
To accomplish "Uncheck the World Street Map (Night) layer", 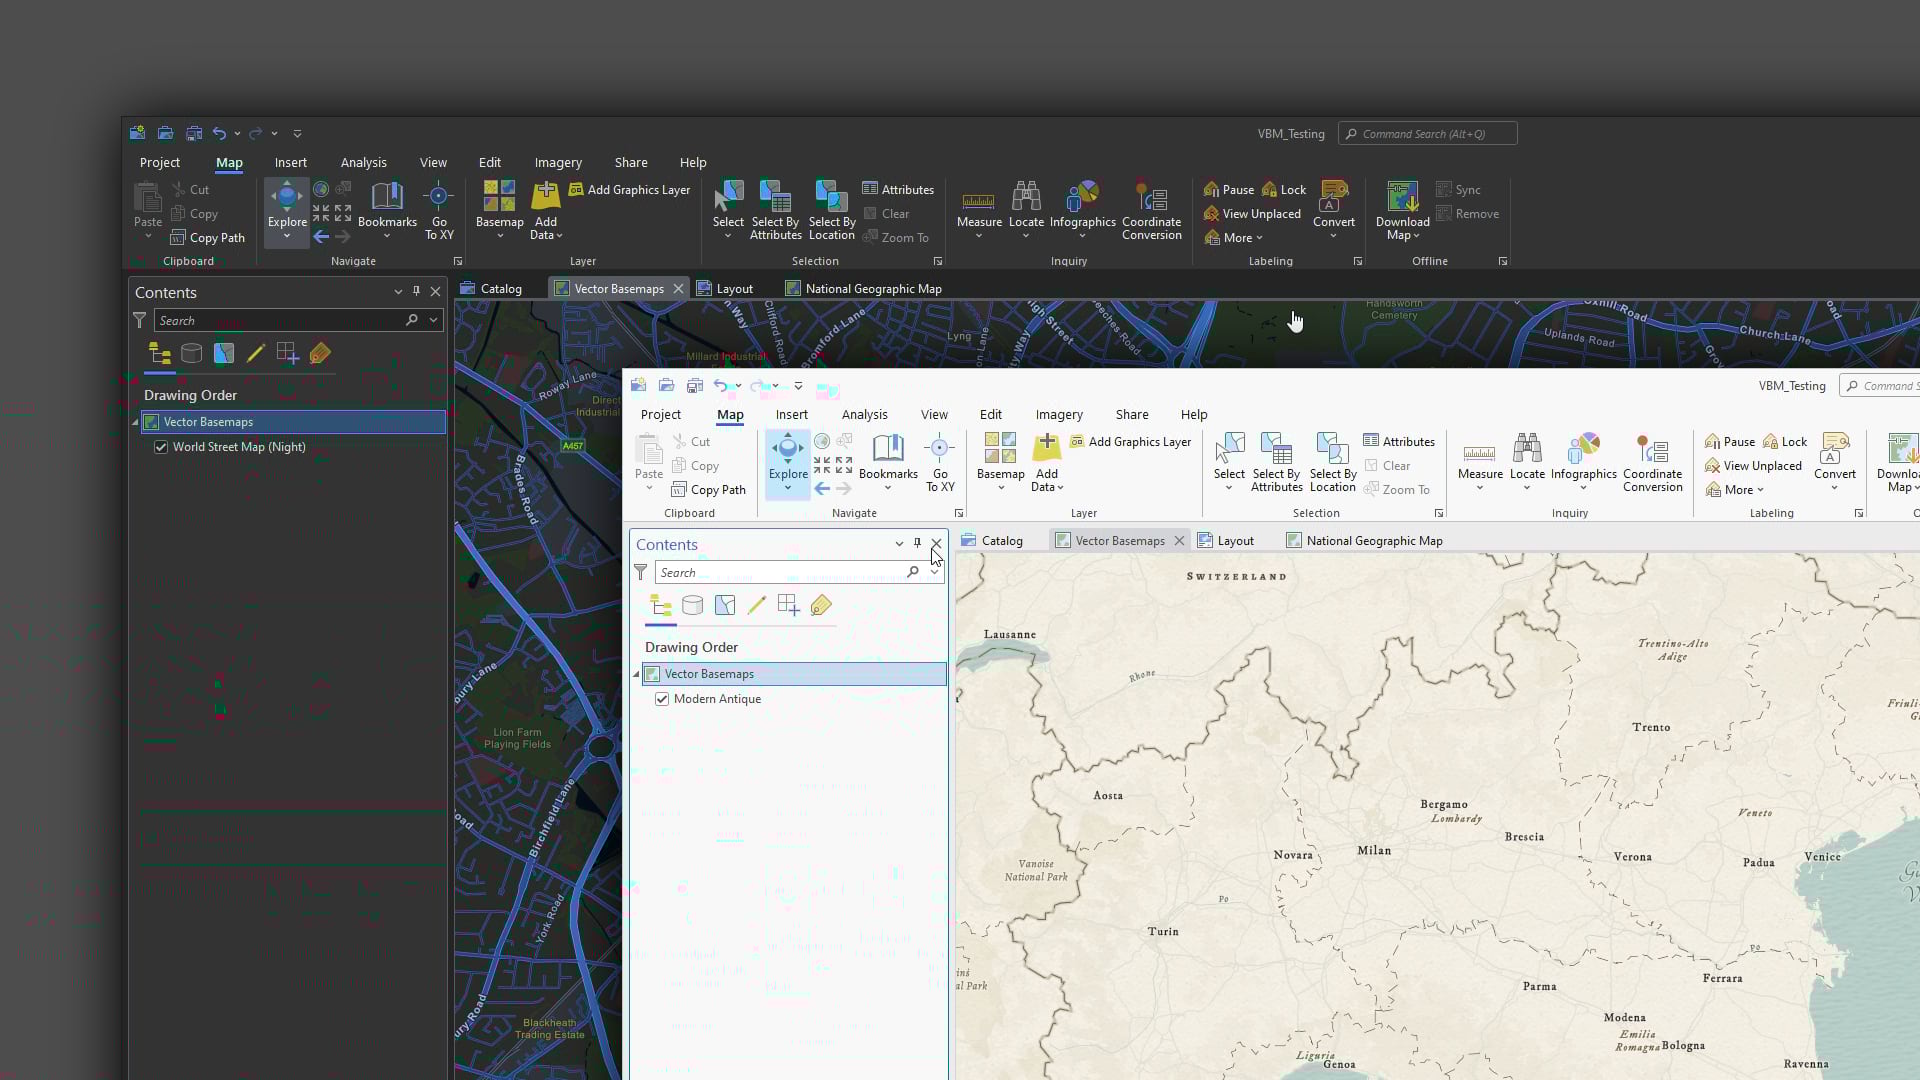I will pyautogui.click(x=161, y=446).
